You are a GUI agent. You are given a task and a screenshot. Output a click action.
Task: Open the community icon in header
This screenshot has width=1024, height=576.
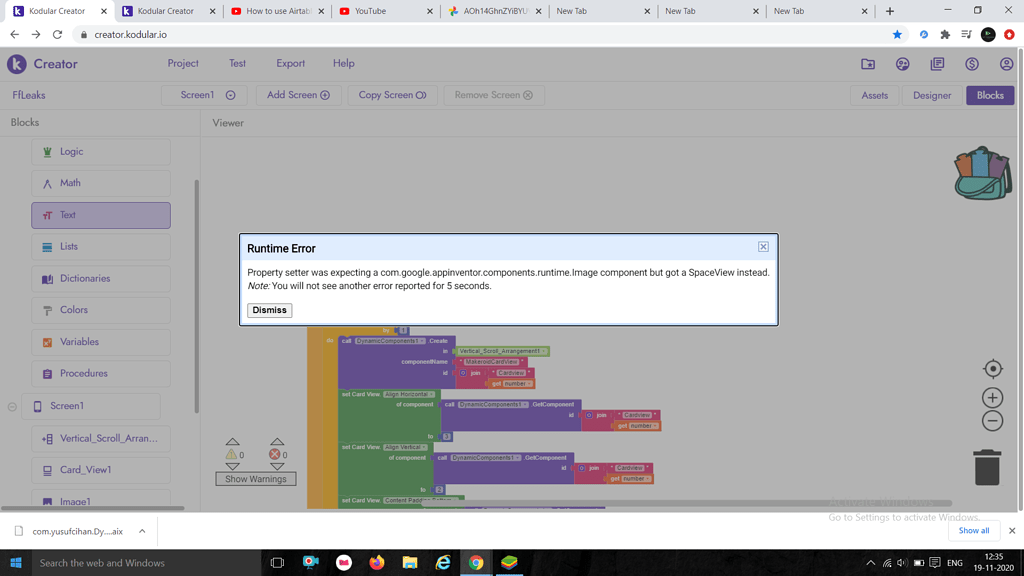click(x=903, y=64)
